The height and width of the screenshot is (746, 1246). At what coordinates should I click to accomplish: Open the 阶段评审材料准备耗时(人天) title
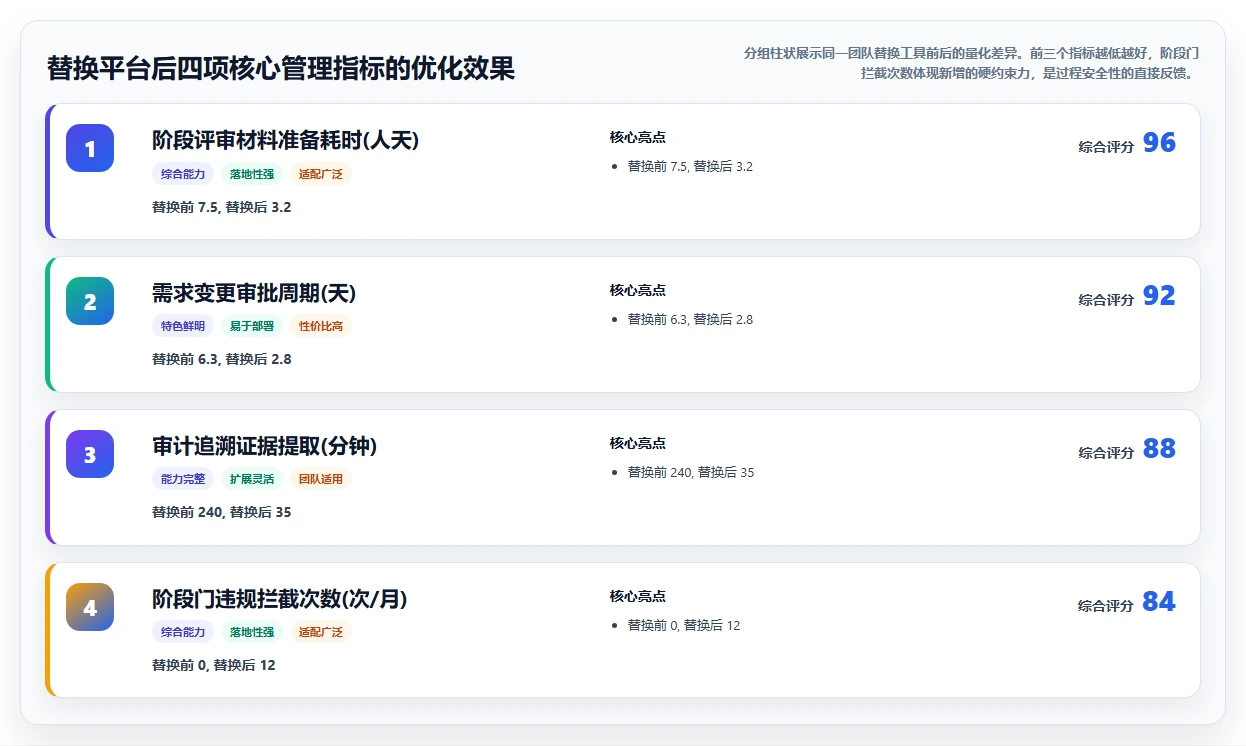(x=285, y=141)
